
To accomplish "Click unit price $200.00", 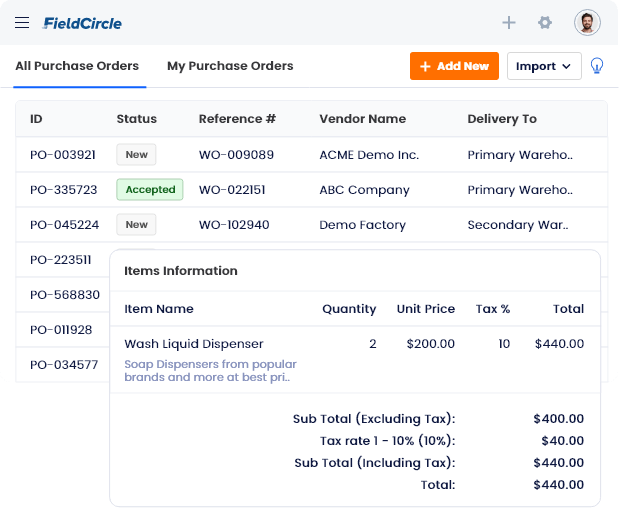I will pyautogui.click(x=431, y=344).
